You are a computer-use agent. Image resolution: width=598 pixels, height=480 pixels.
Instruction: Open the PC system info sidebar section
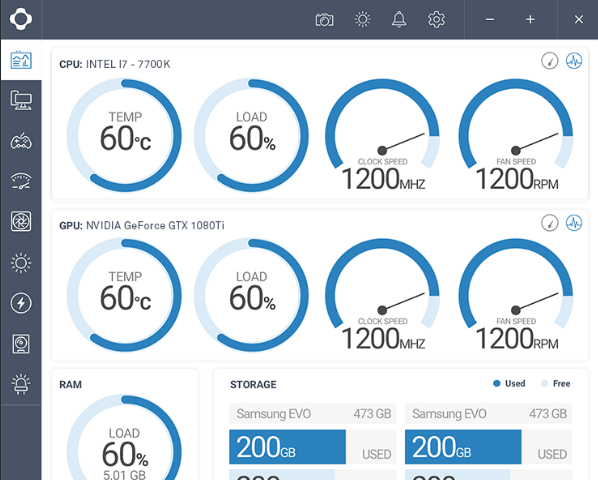[21, 101]
